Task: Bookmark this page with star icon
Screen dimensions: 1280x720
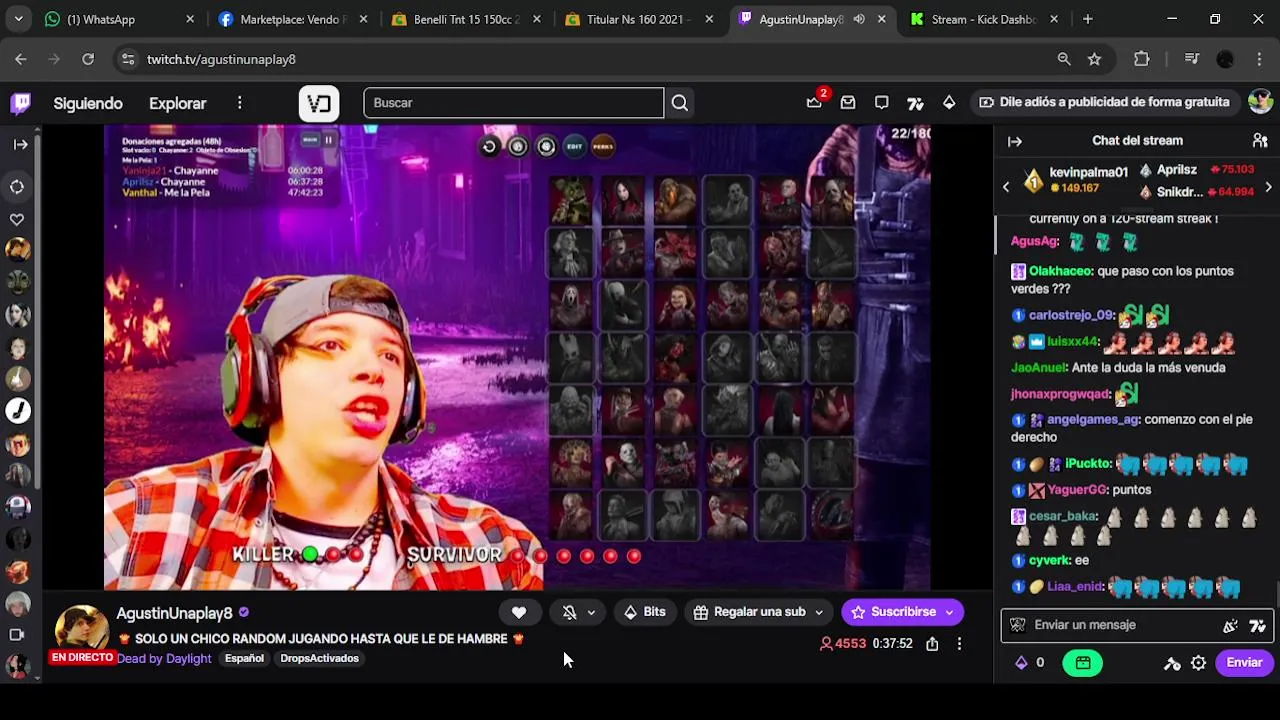Action: tap(1094, 59)
